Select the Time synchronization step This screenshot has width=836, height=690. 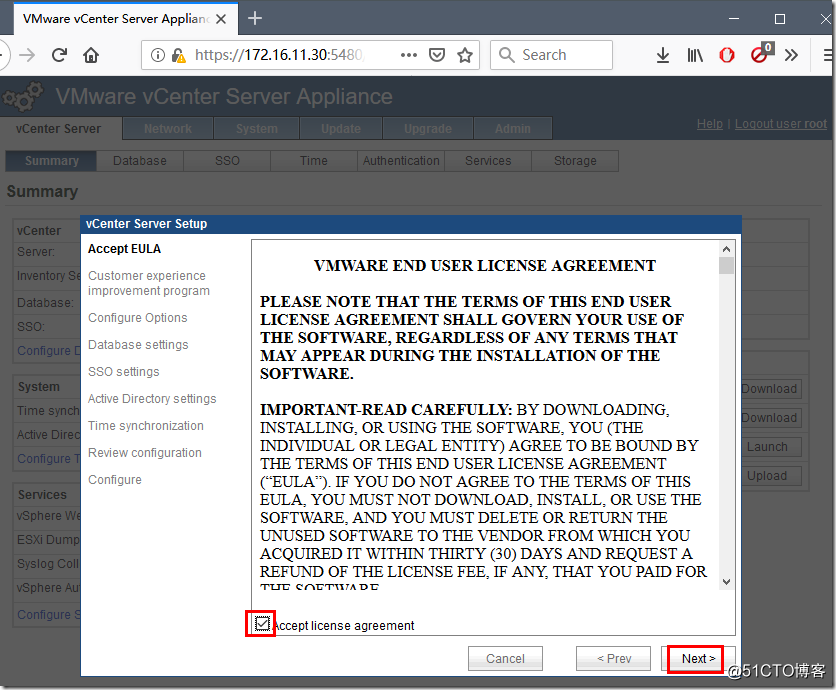pos(146,426)
